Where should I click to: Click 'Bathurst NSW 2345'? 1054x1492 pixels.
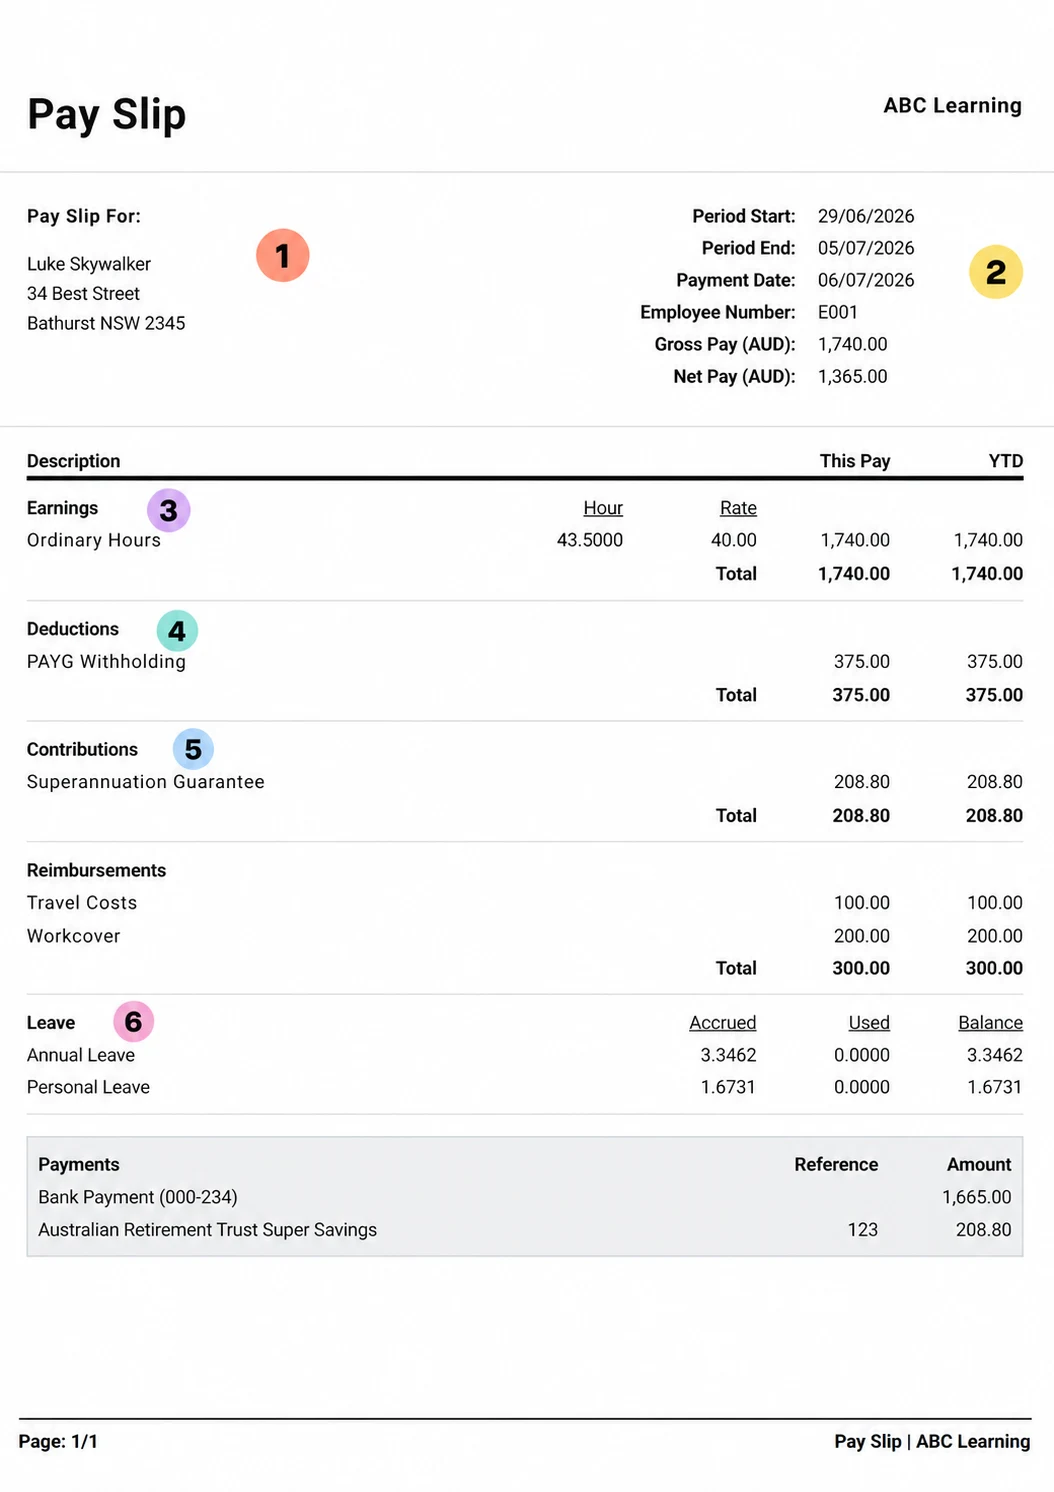pyautogui.click(x=106, y=323)
